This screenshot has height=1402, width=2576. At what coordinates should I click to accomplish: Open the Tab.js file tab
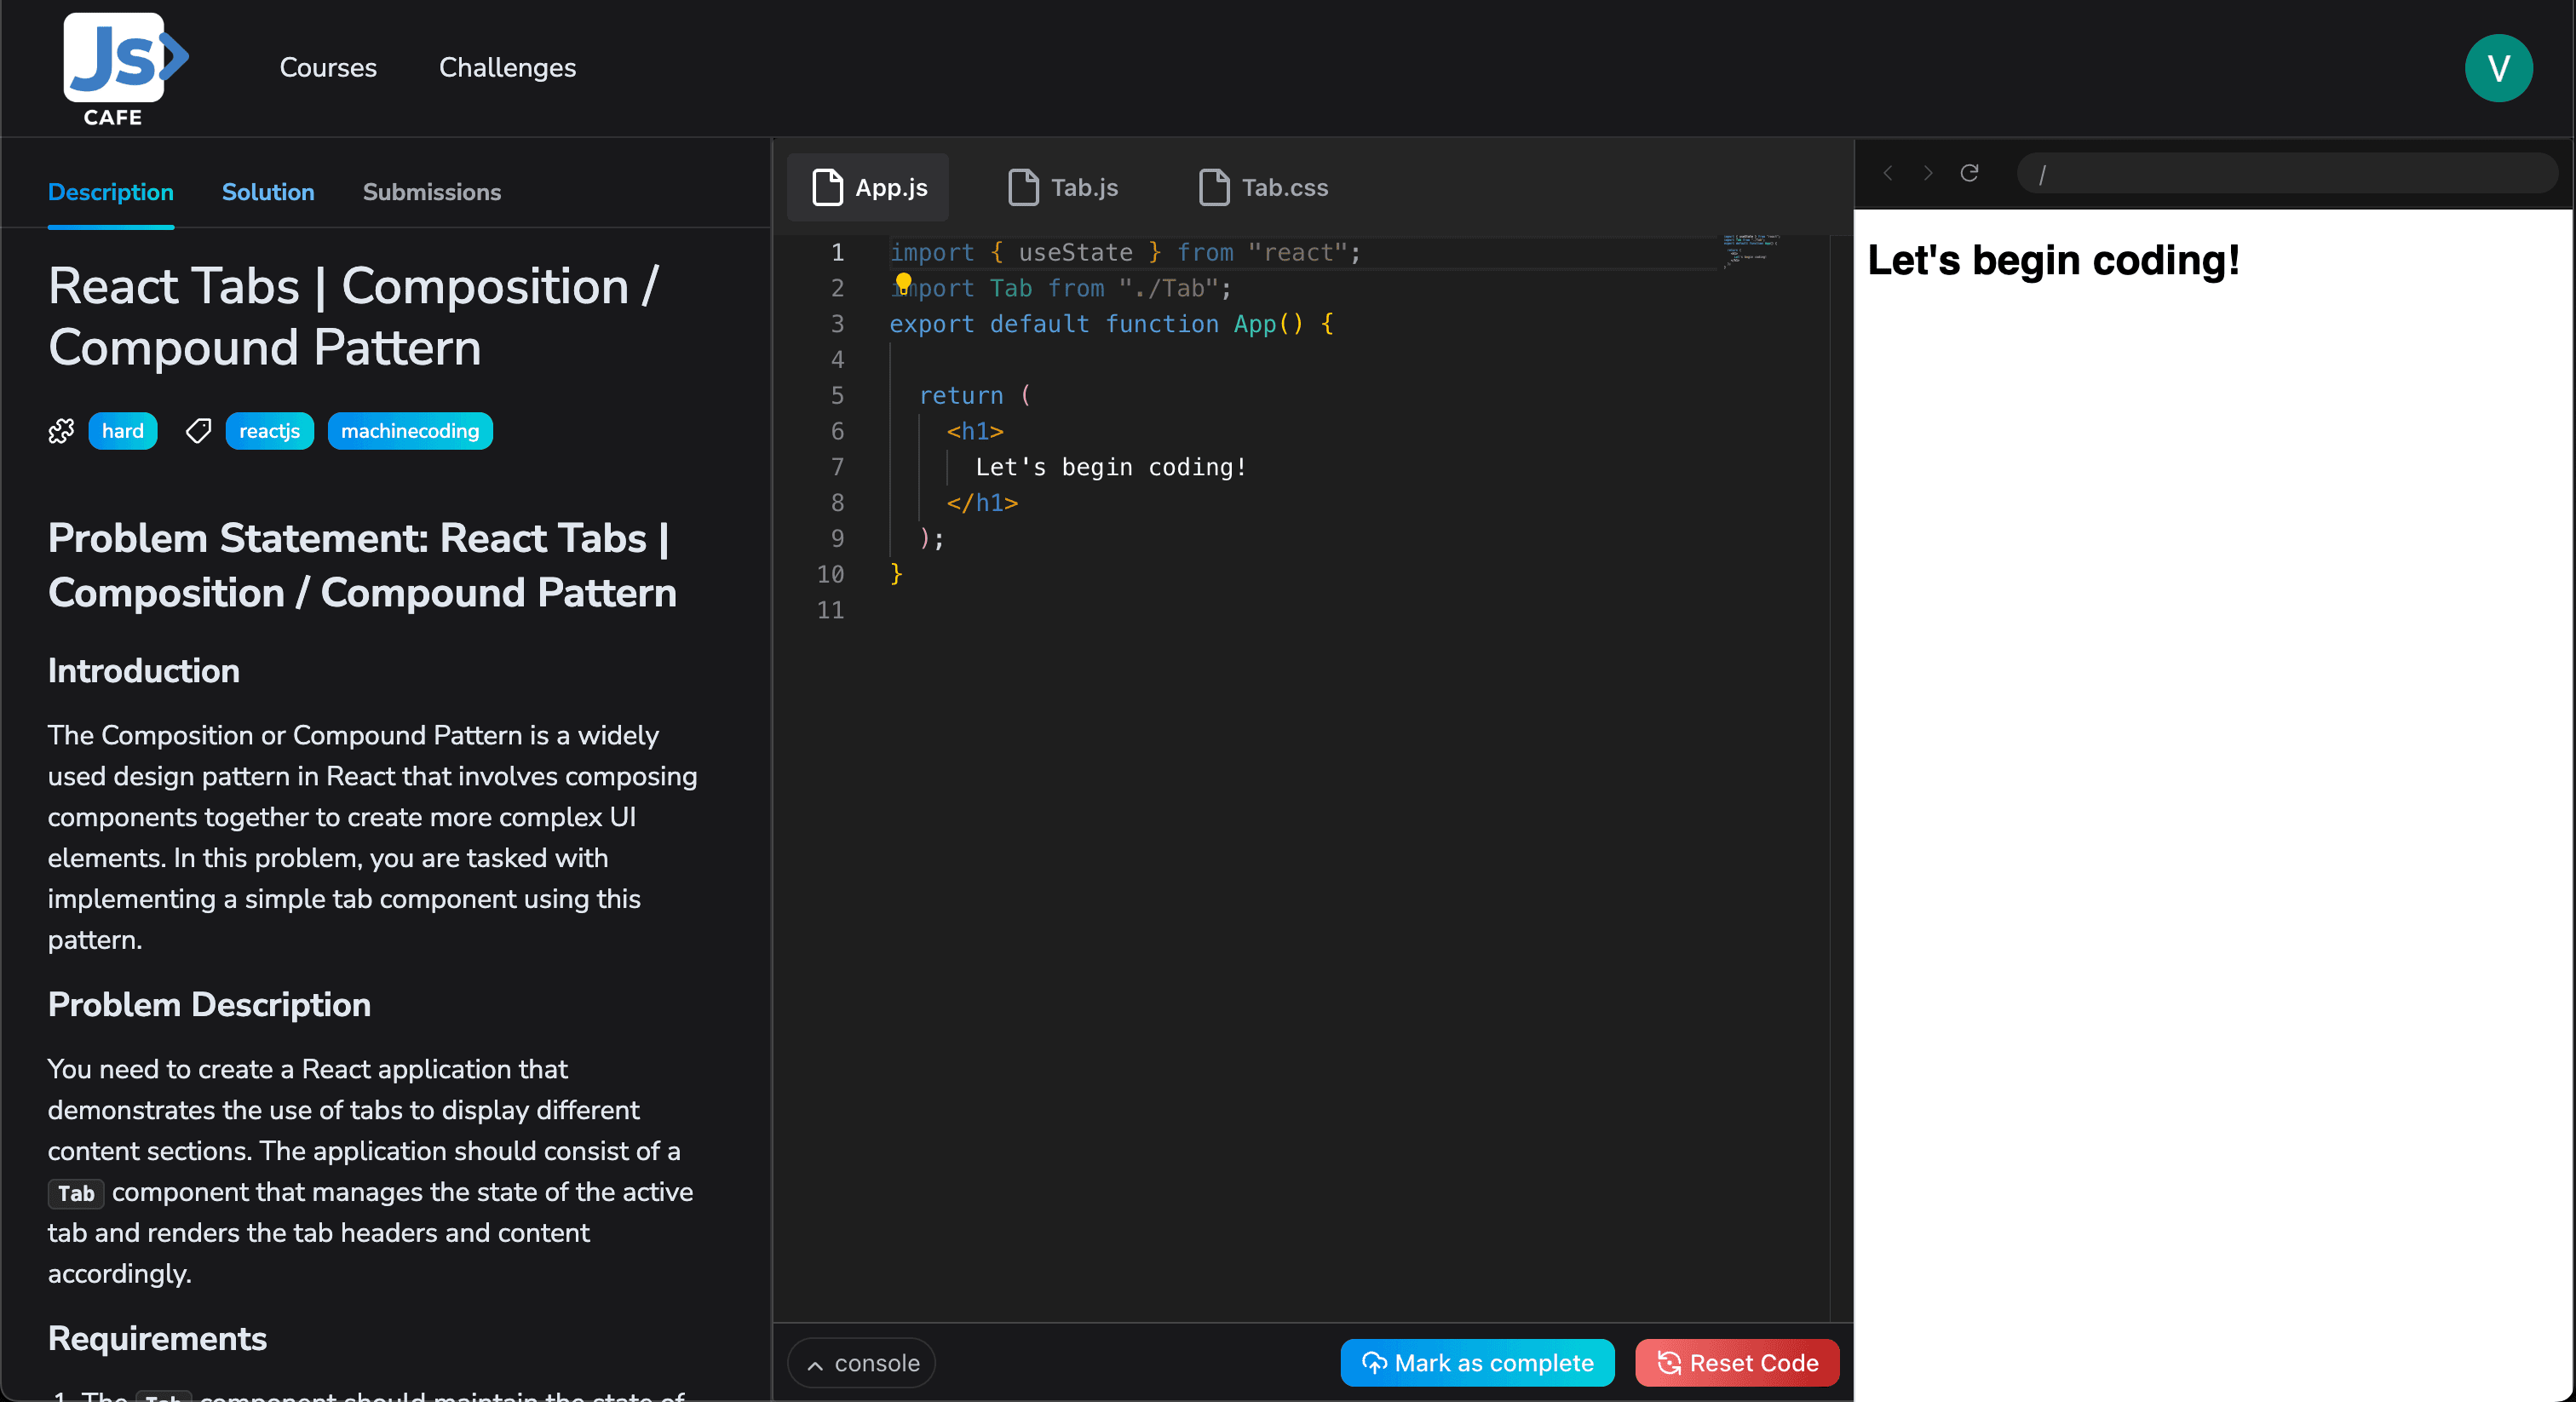pos(1063,187)
